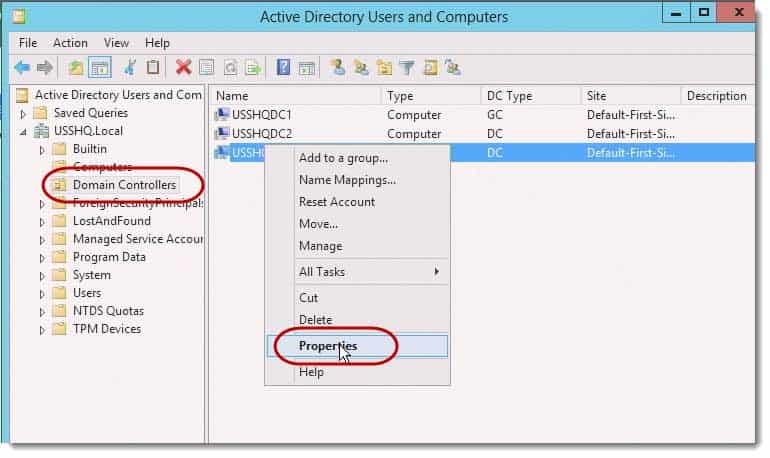
Task: Sort by the Name column header
Action: (296, 96)
